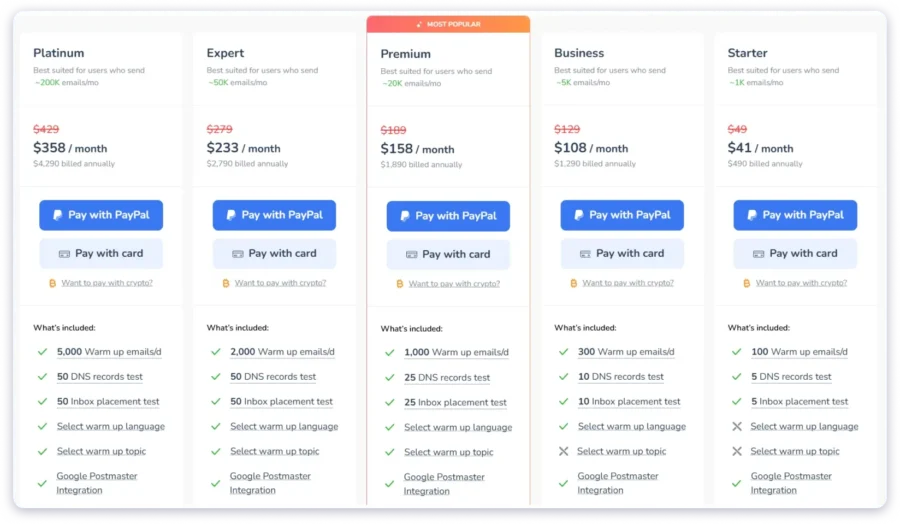
Task: Pay with card for Starter plan
Action: (x=795, y=254)
